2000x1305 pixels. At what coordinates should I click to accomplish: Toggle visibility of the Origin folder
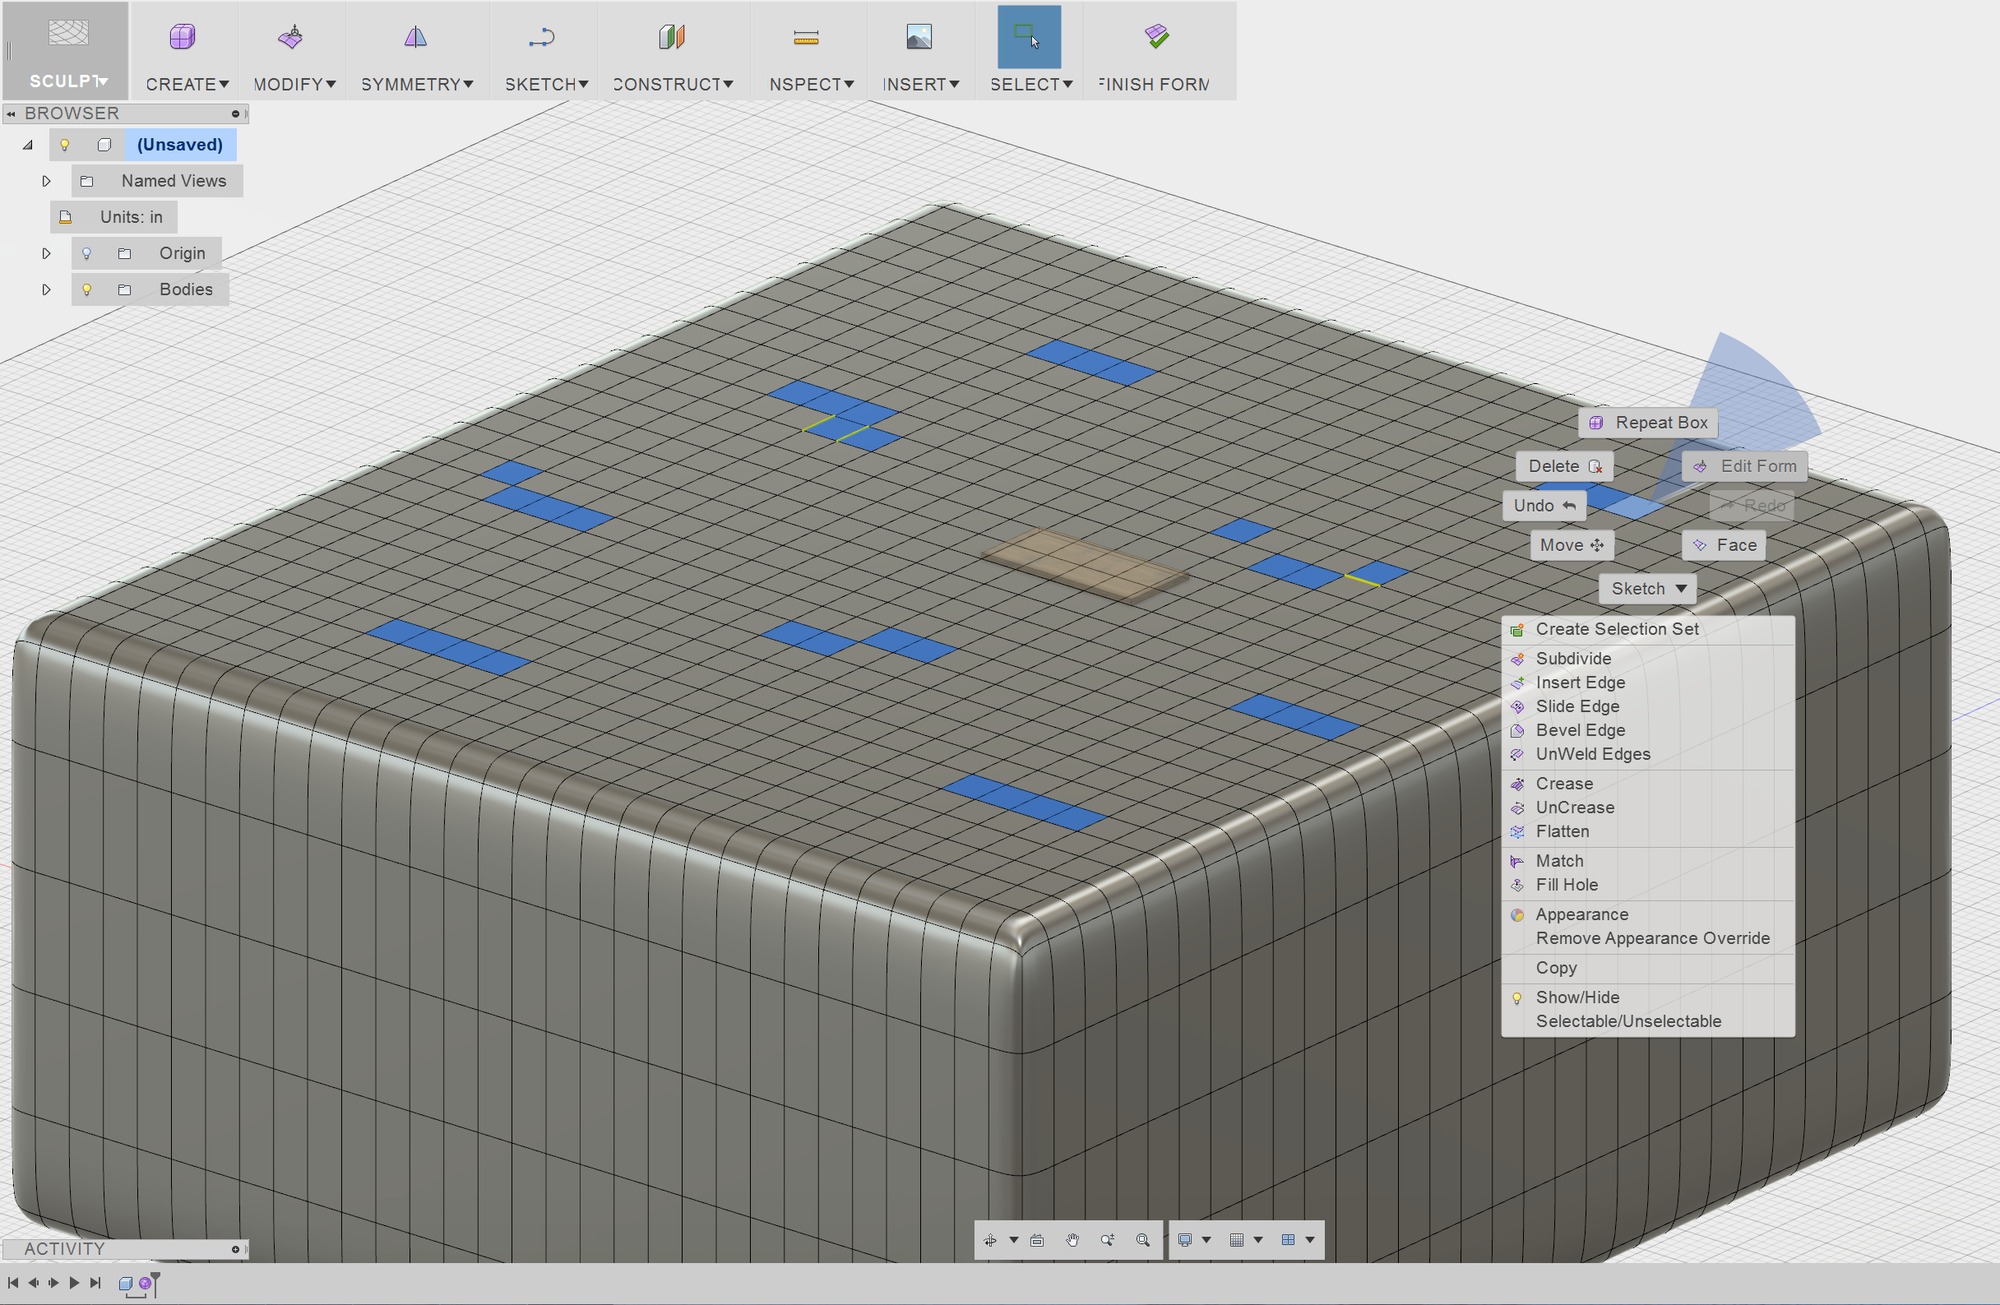click(x=87, y=252)
